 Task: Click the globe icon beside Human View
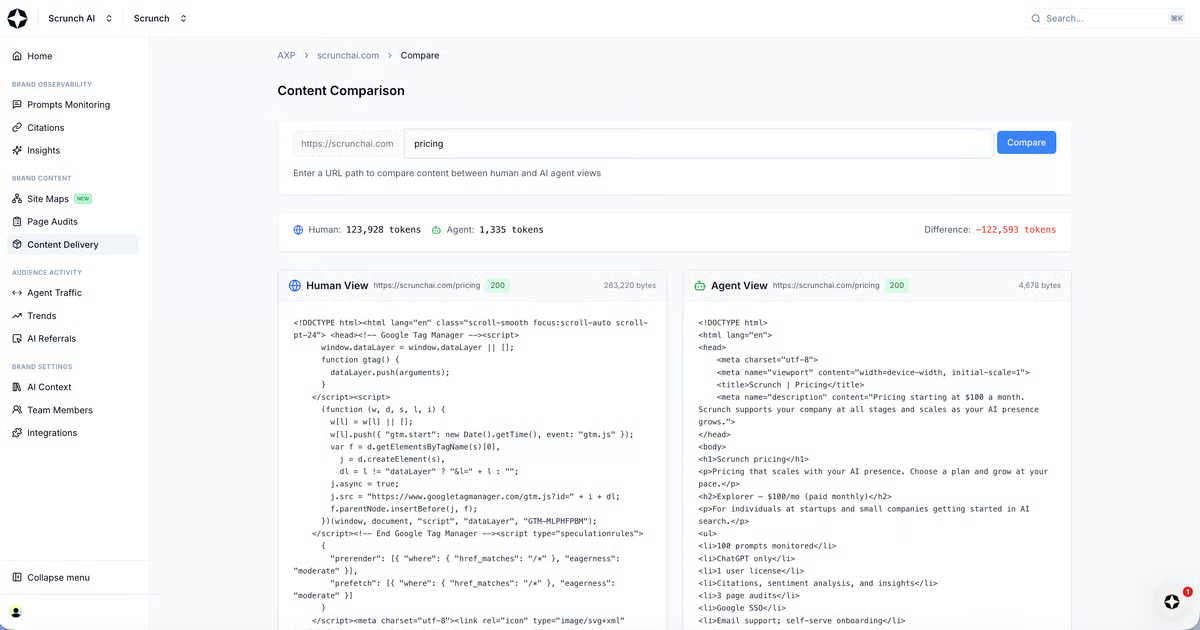click(294, 285)
